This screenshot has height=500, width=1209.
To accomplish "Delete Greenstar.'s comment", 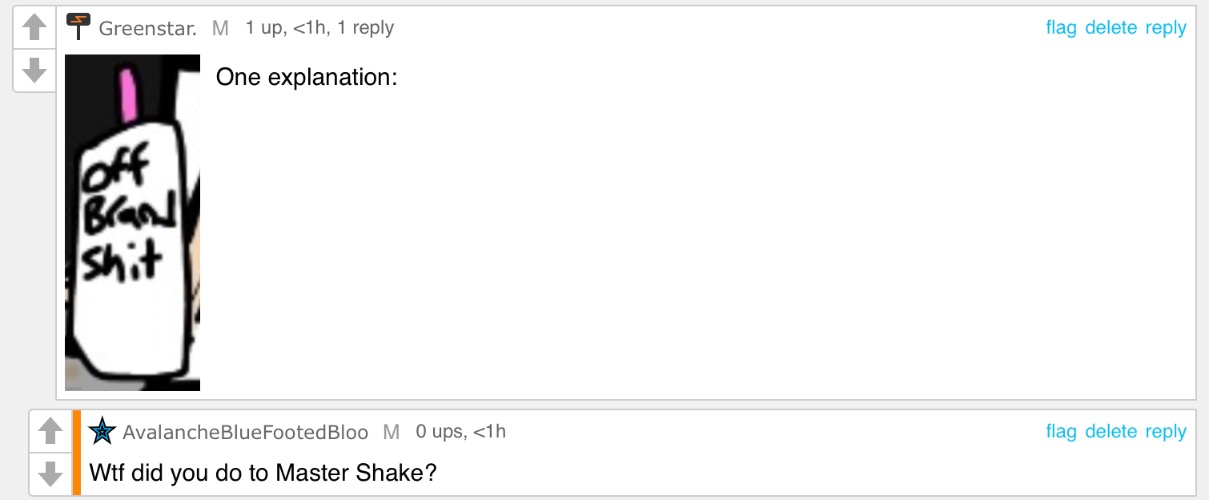I will click(x=1111, y=28).
